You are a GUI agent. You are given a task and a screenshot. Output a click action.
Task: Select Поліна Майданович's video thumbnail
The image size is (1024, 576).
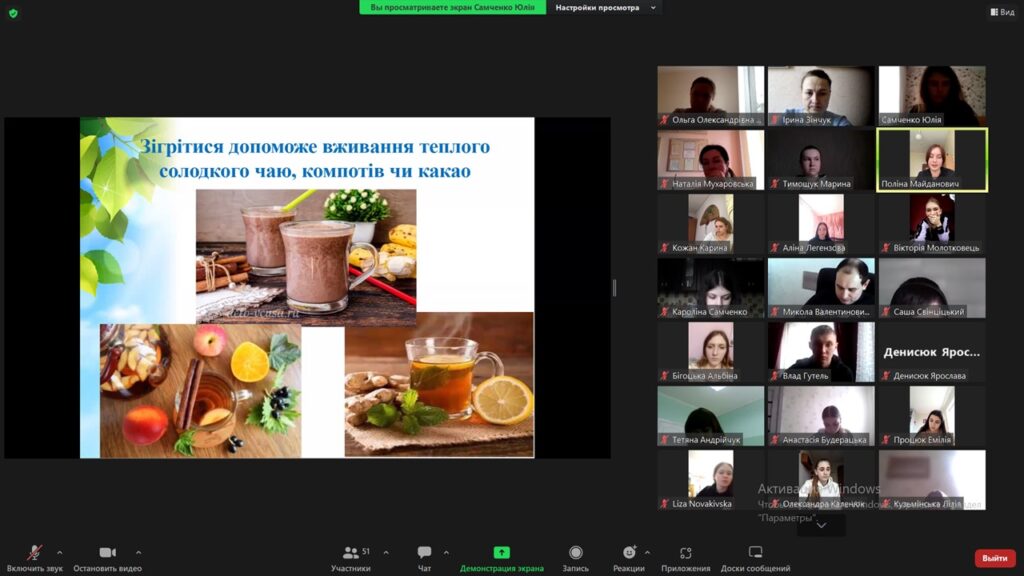click(932, 159)
